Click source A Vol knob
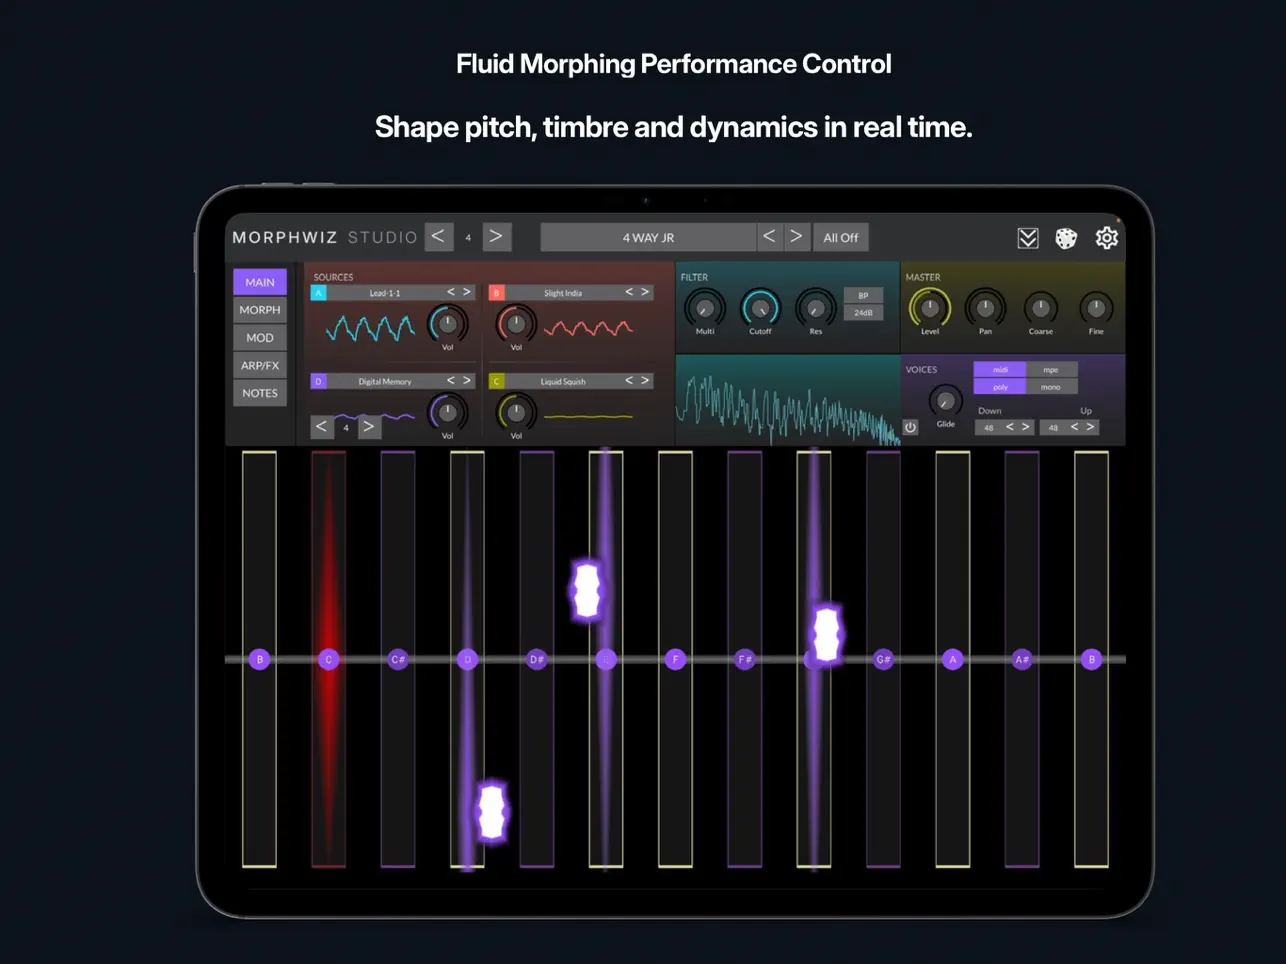This screenshot has height=964, width=1286. pos(447,324)
